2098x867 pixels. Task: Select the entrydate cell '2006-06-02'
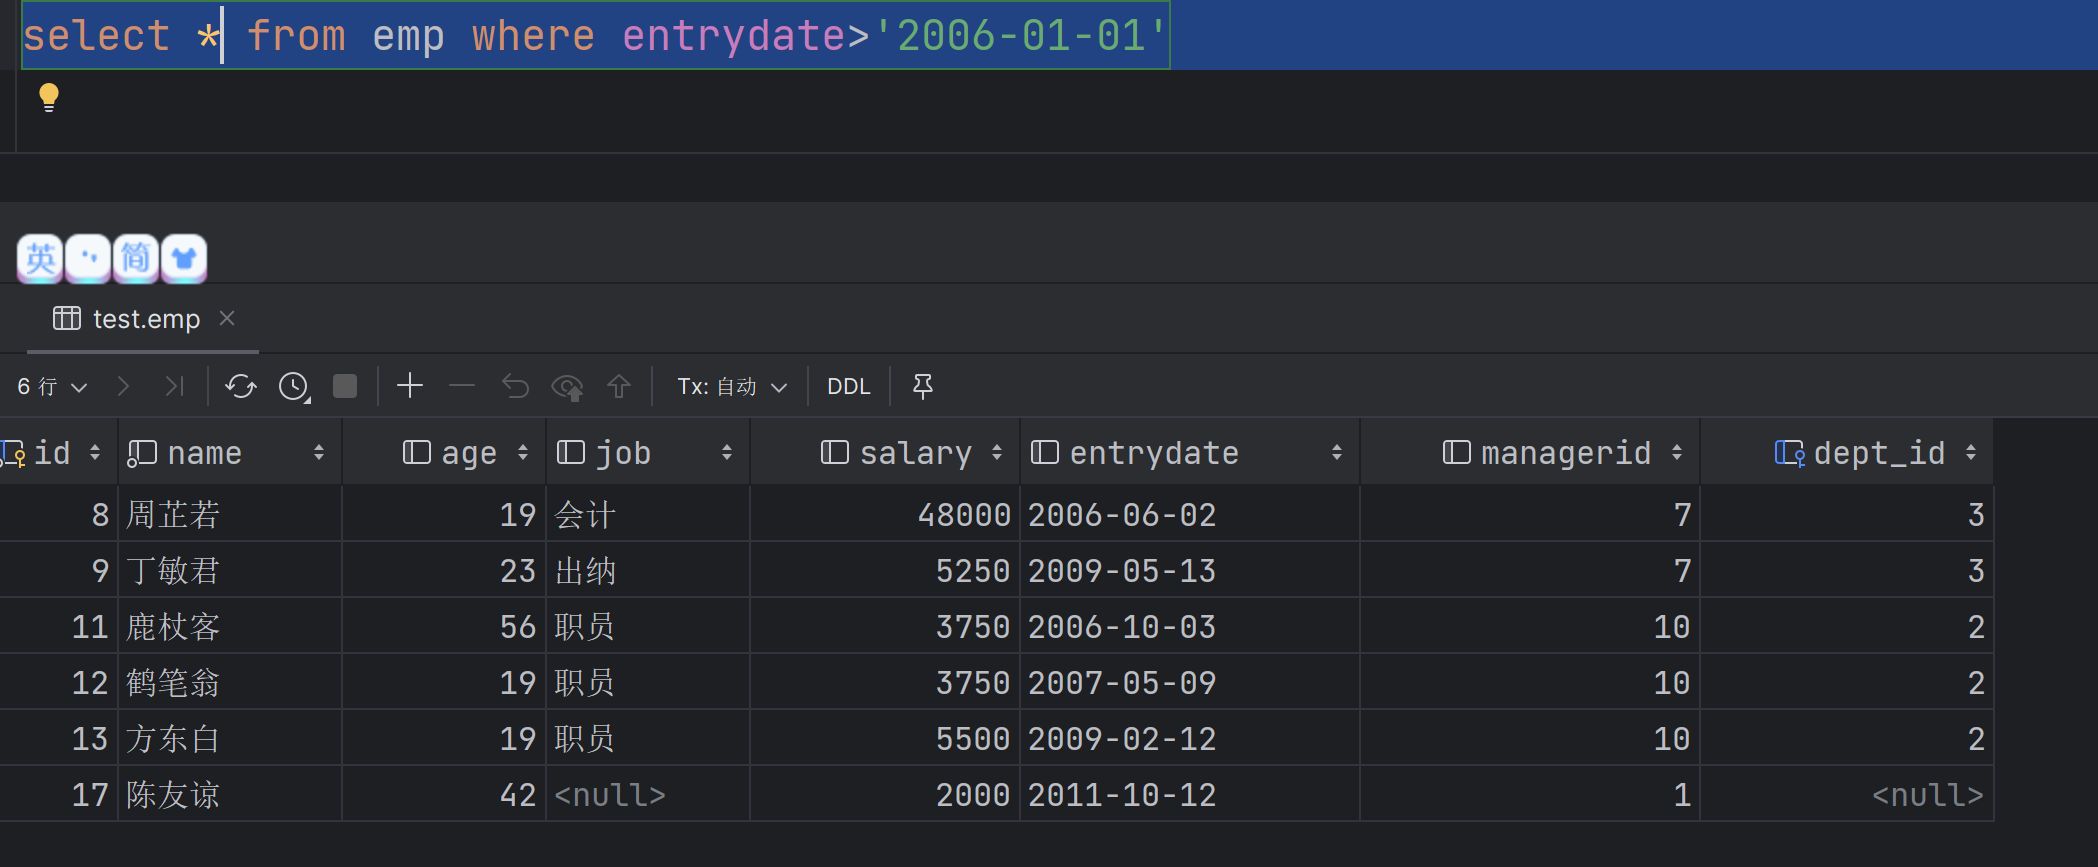(1190, 514)
